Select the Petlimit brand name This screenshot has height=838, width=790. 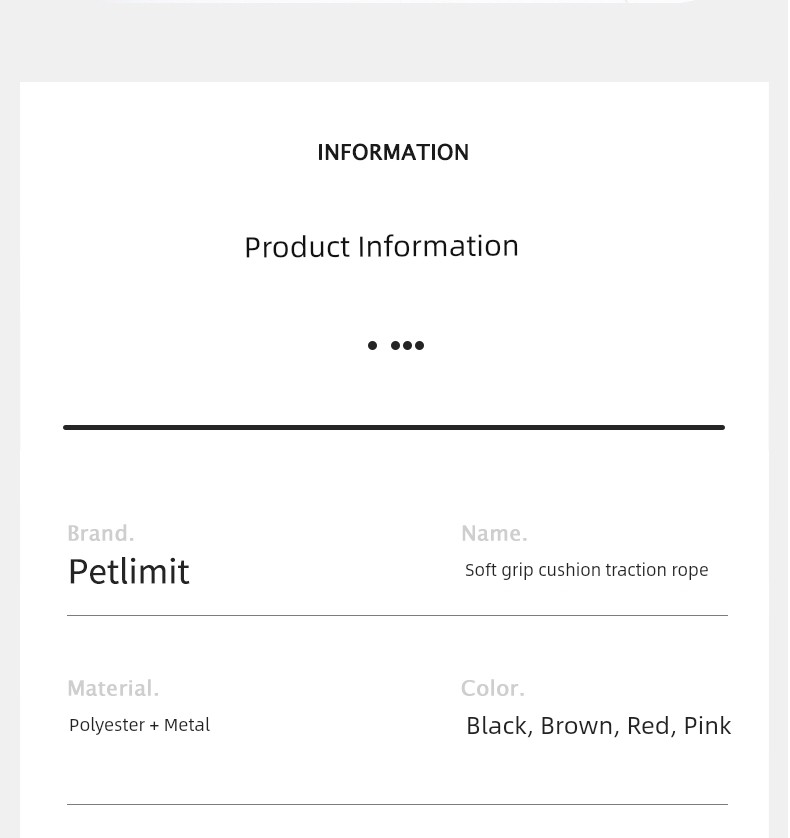[x=129, y=571]
